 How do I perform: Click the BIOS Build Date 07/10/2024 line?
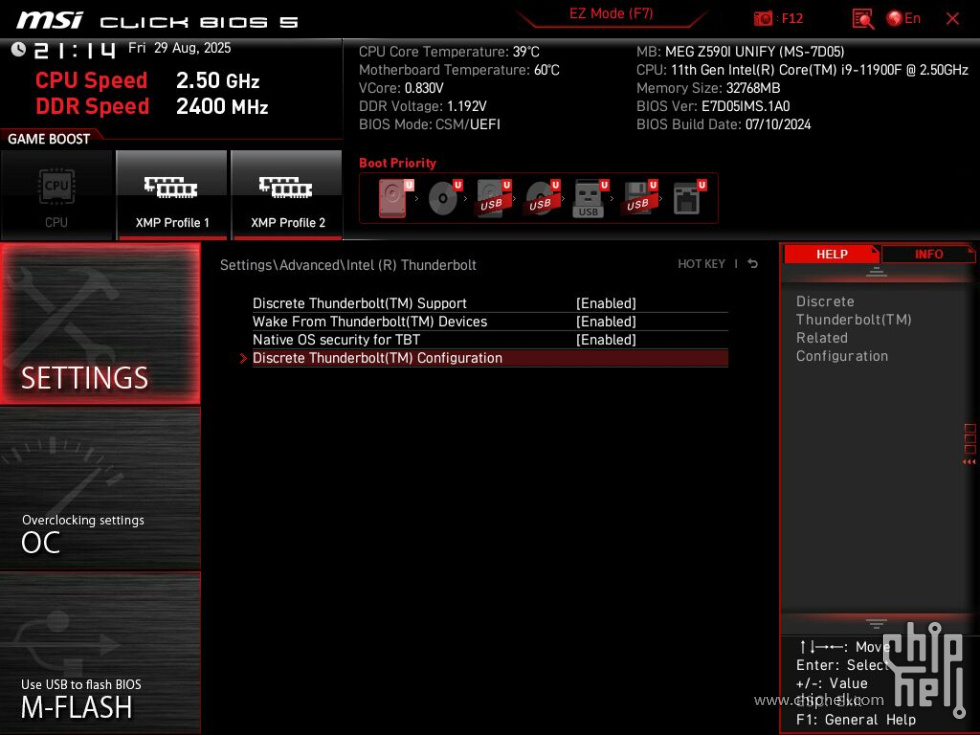(723, 124)
